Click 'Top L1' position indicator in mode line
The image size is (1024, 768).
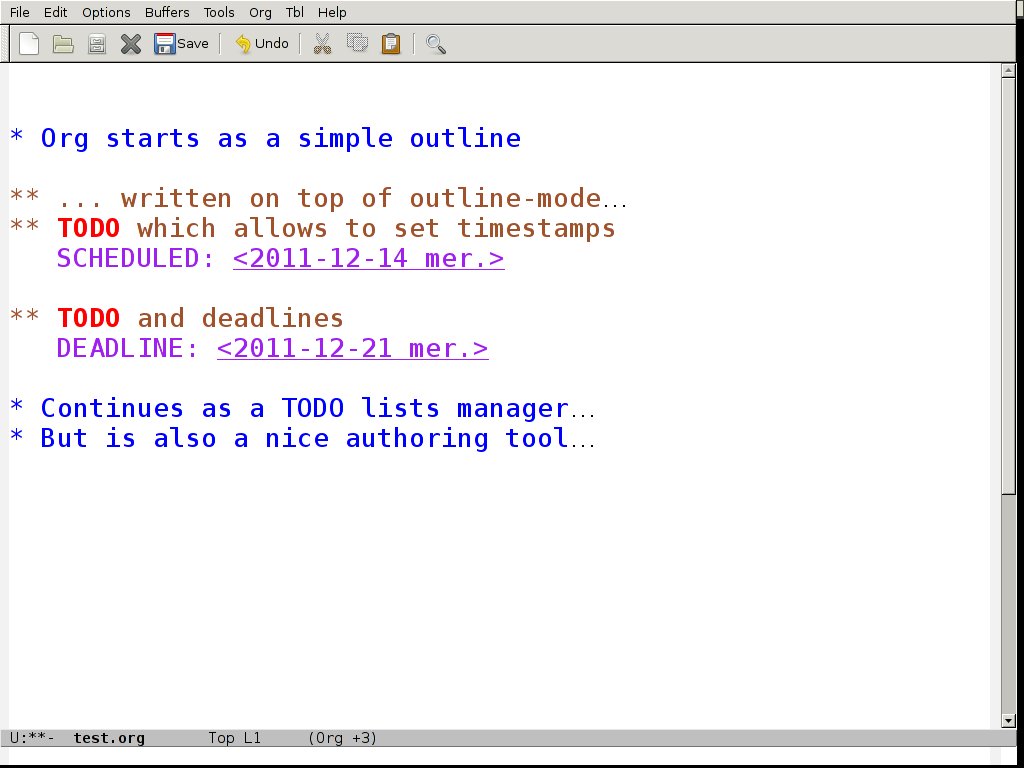pos(234,738)
